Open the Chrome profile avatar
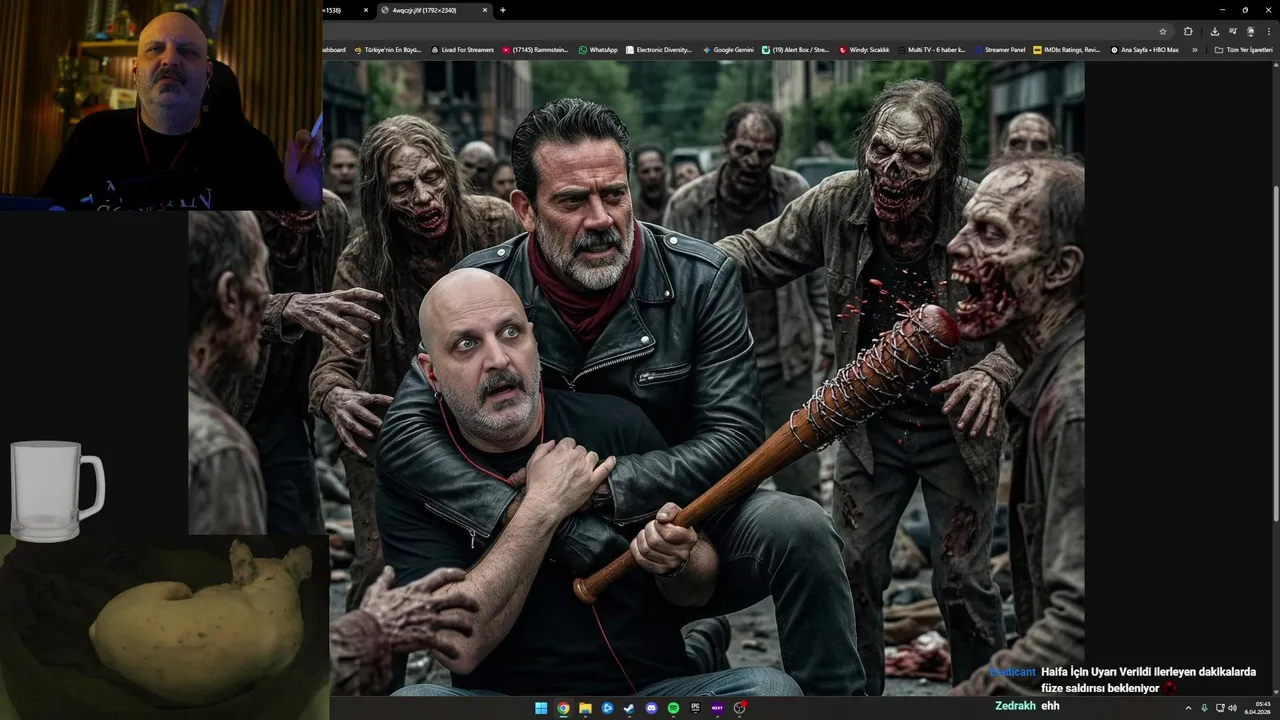The height and width of the screenshot is (720, 1280). [x=1250, y=31]
